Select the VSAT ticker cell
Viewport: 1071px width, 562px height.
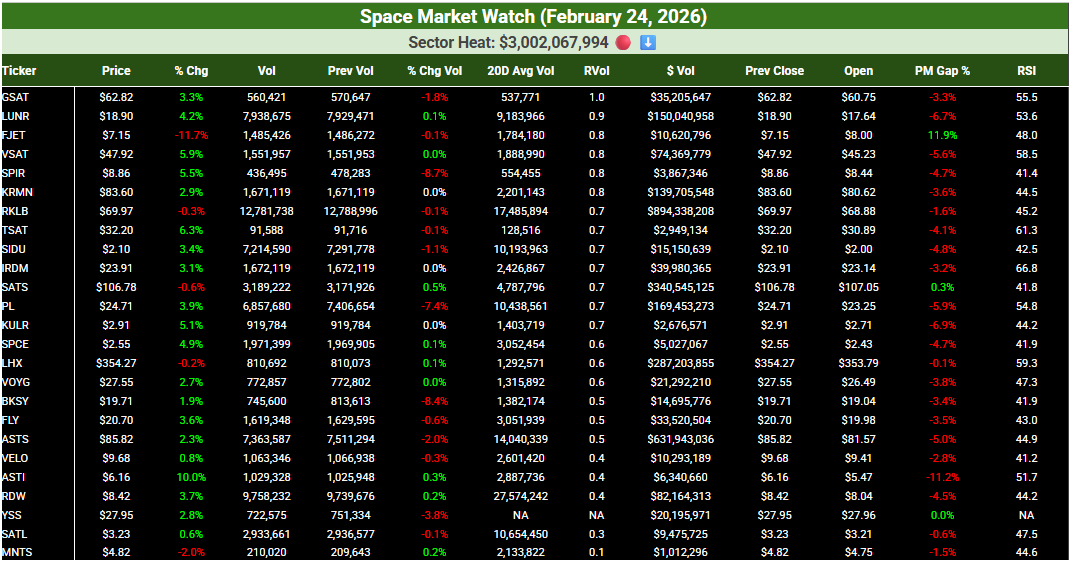(x=15, y=154)
